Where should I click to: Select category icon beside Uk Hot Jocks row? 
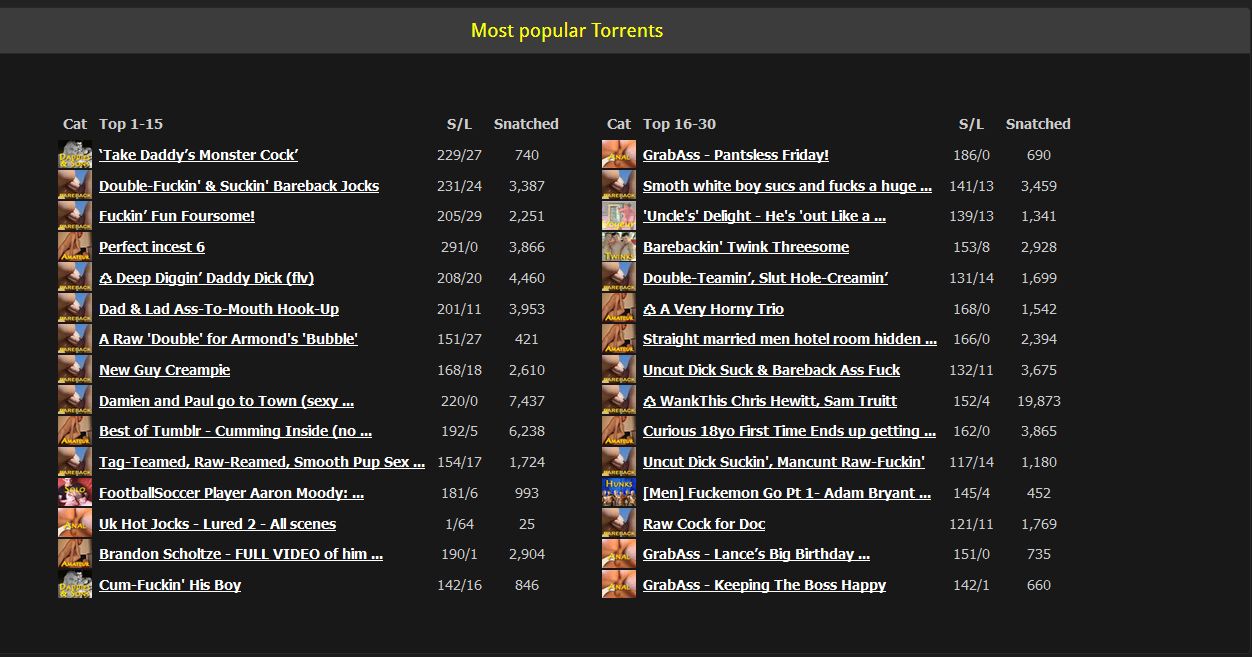pyautogui.click(x=75, y=524)
